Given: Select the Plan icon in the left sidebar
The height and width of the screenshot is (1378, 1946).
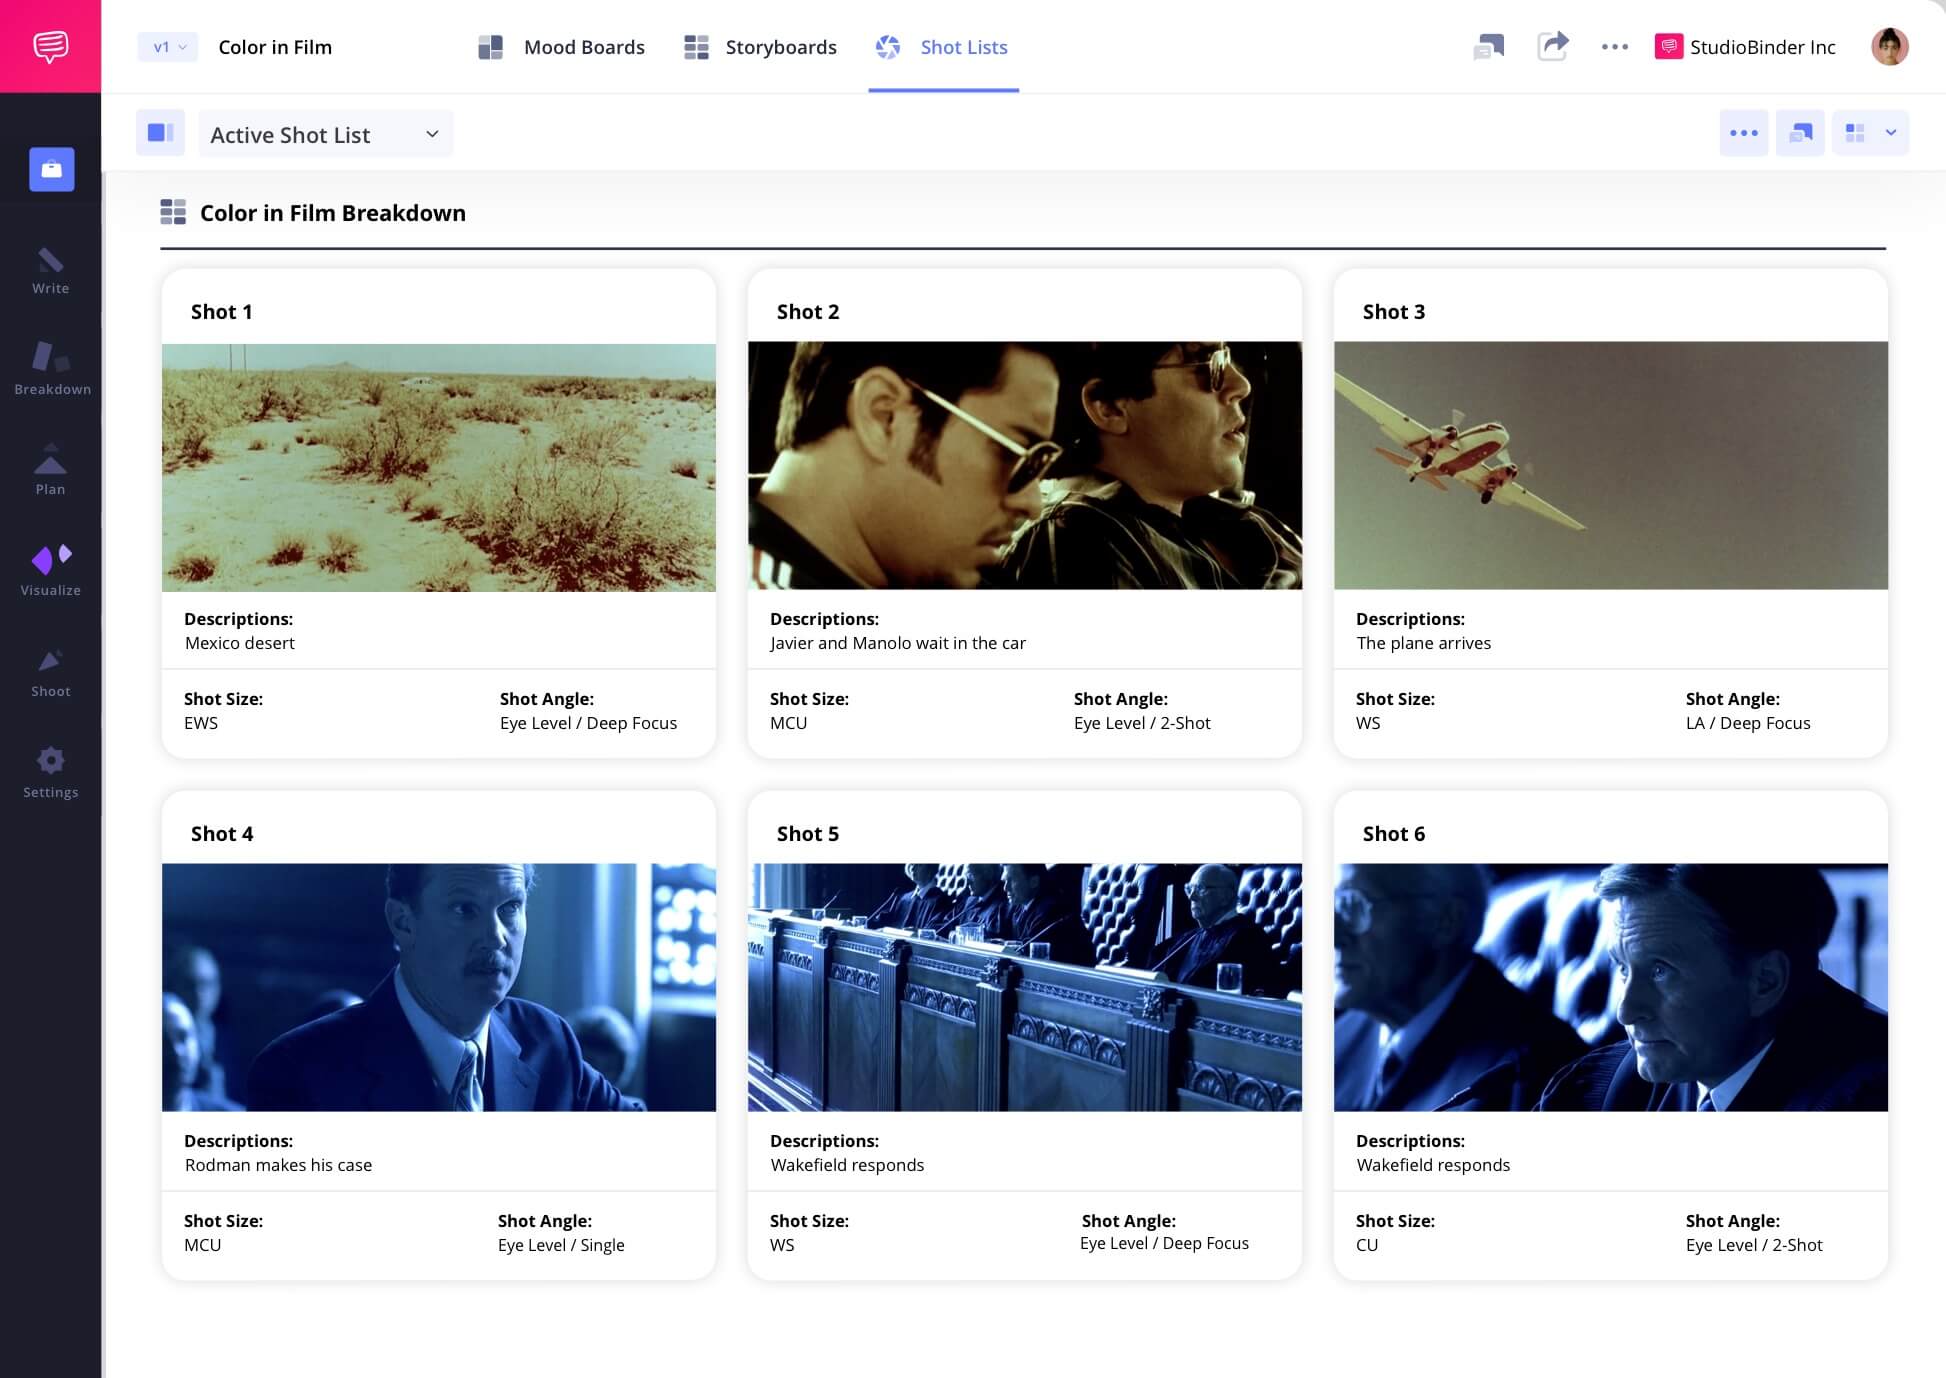Looking at the screenshot, I should [50, 465].
